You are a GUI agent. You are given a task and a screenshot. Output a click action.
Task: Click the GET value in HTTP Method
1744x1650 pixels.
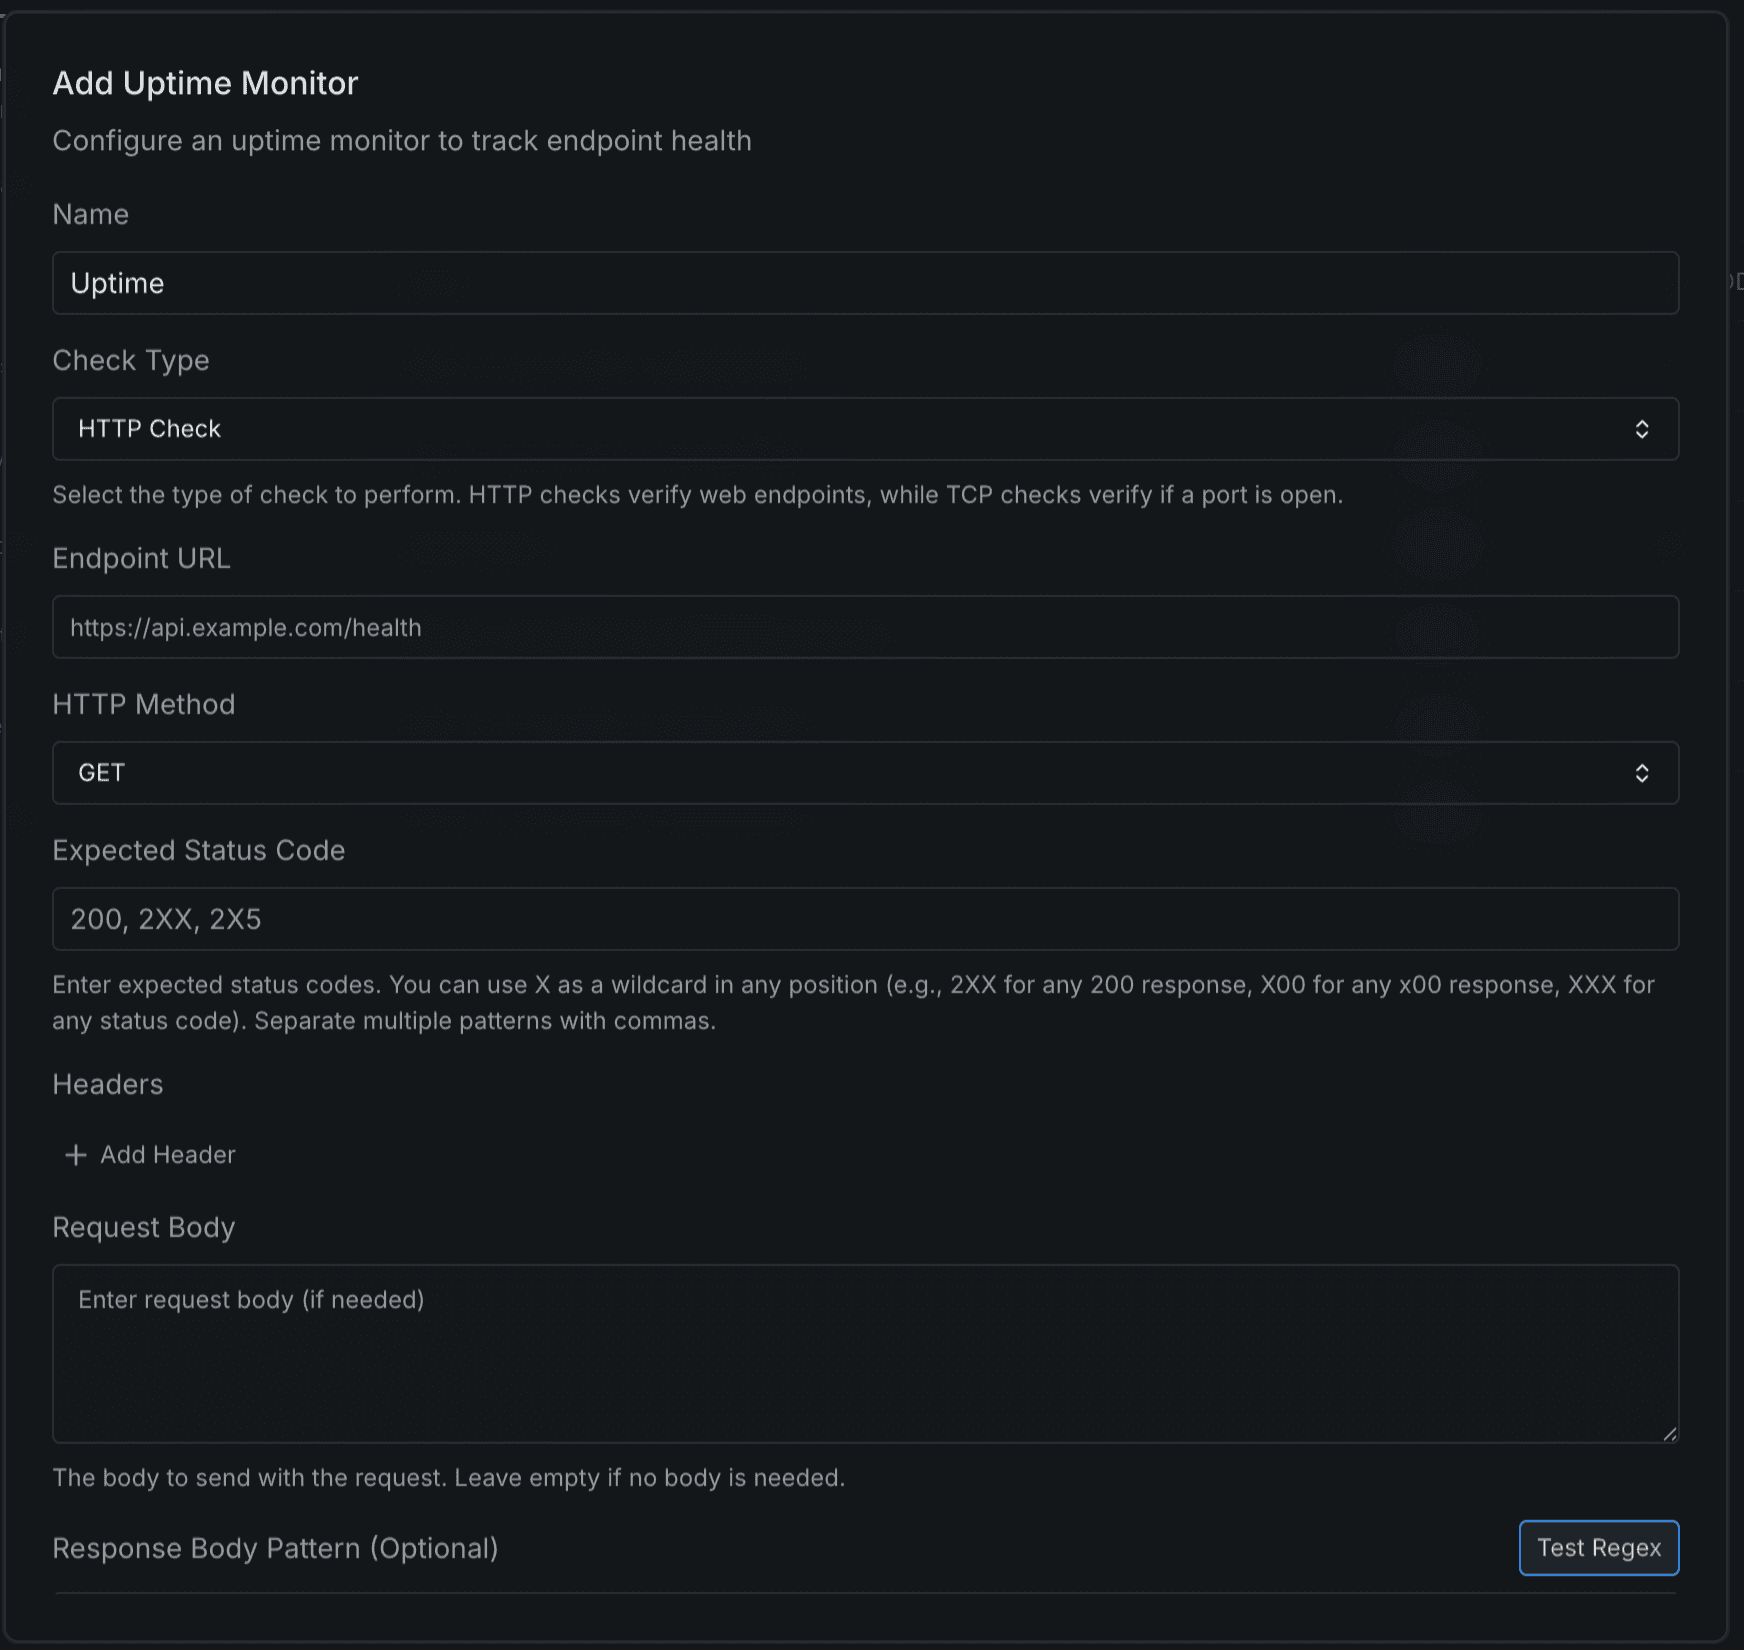pyautogui.click(x=99, y=772)
